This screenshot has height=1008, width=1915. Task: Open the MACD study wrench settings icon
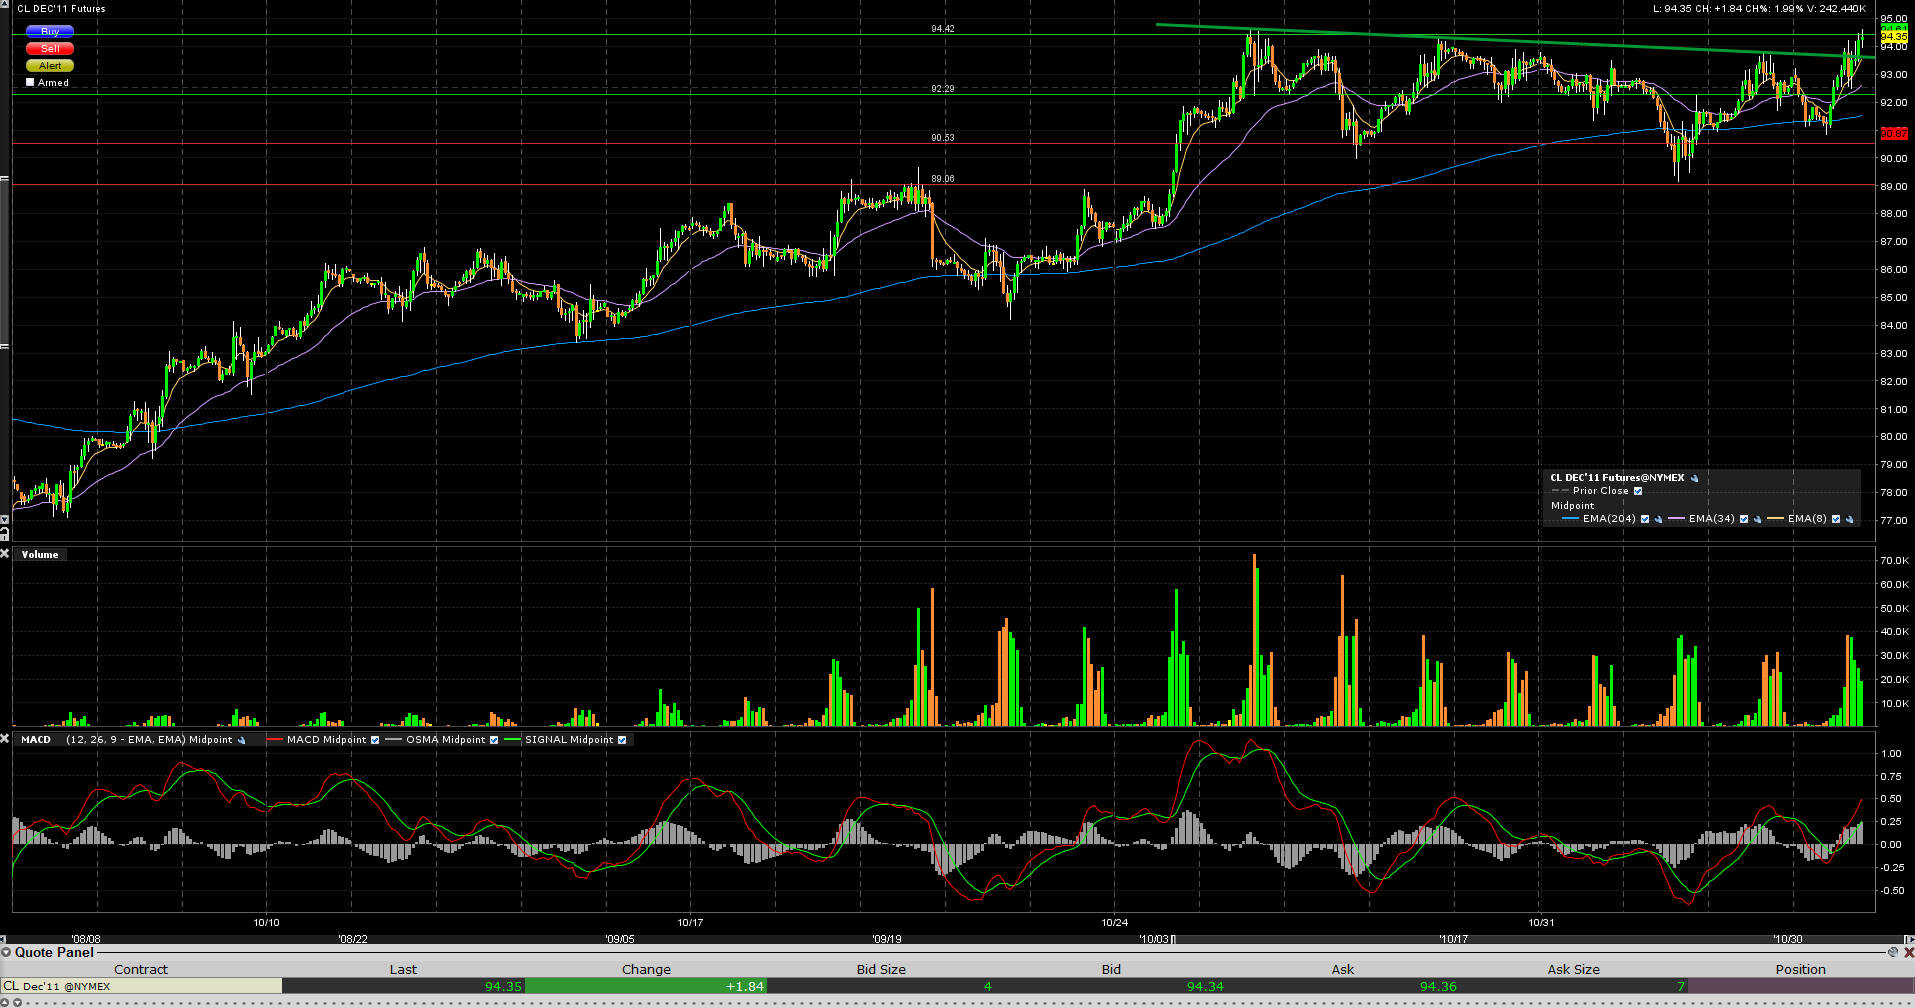click(241, 740)
